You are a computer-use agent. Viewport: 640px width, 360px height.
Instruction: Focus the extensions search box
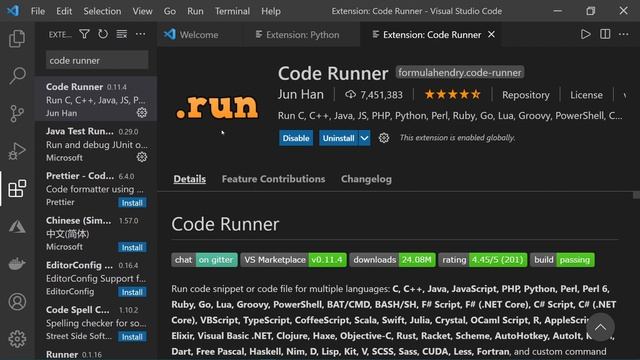pyautogui.click(x=97, y=60)
